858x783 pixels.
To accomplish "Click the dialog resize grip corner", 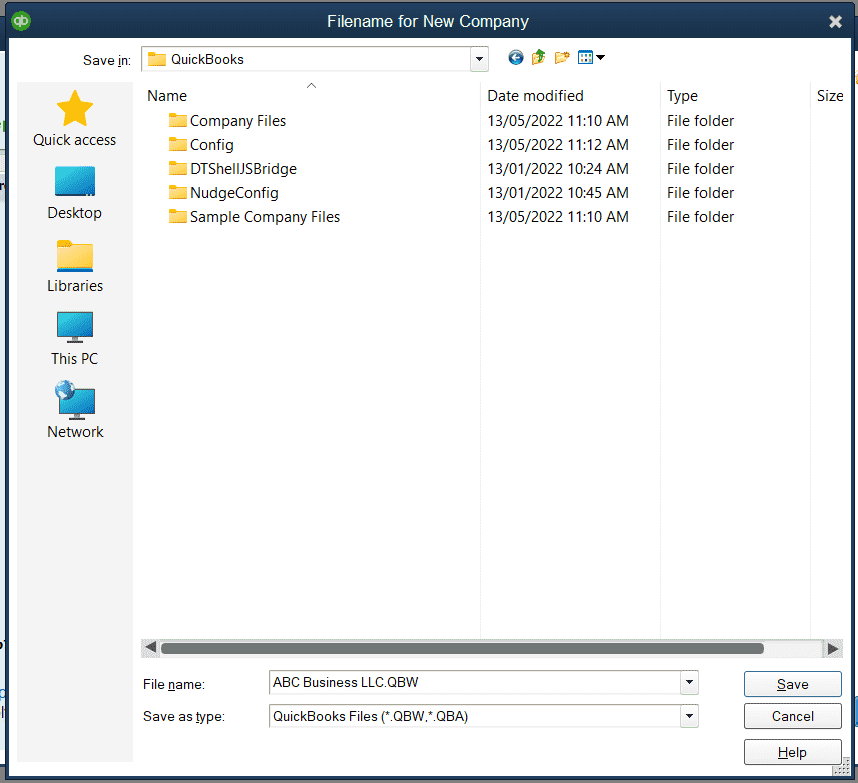I will (842, 768).
